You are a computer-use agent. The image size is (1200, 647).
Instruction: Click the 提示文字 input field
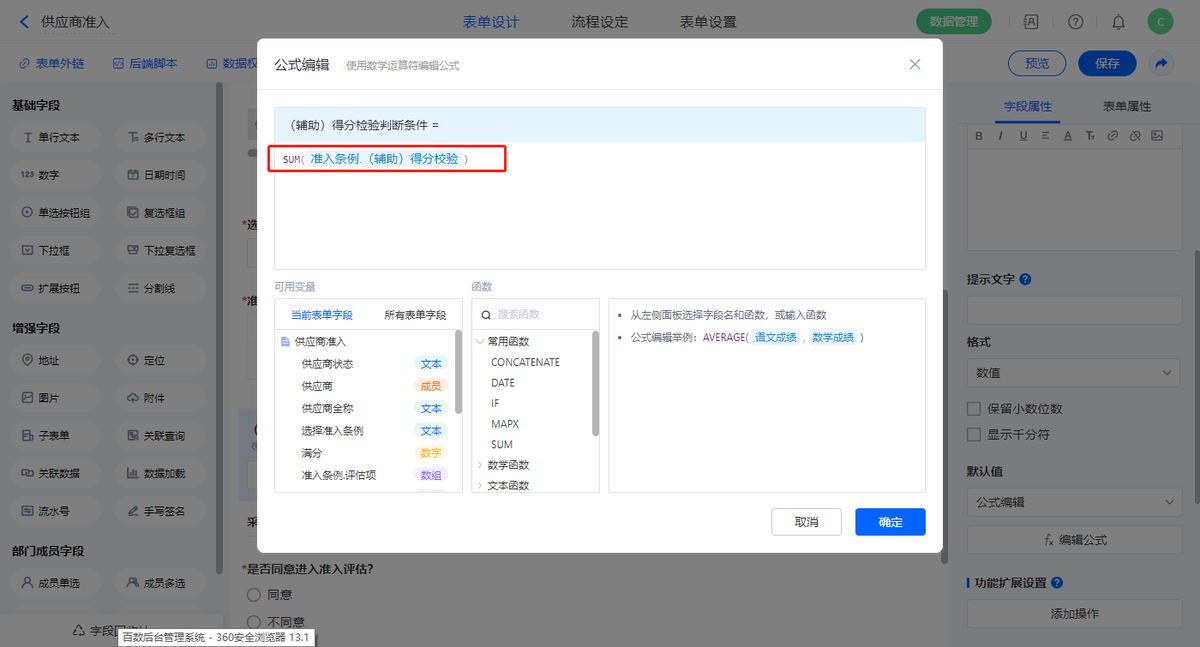coord(1073,309)
